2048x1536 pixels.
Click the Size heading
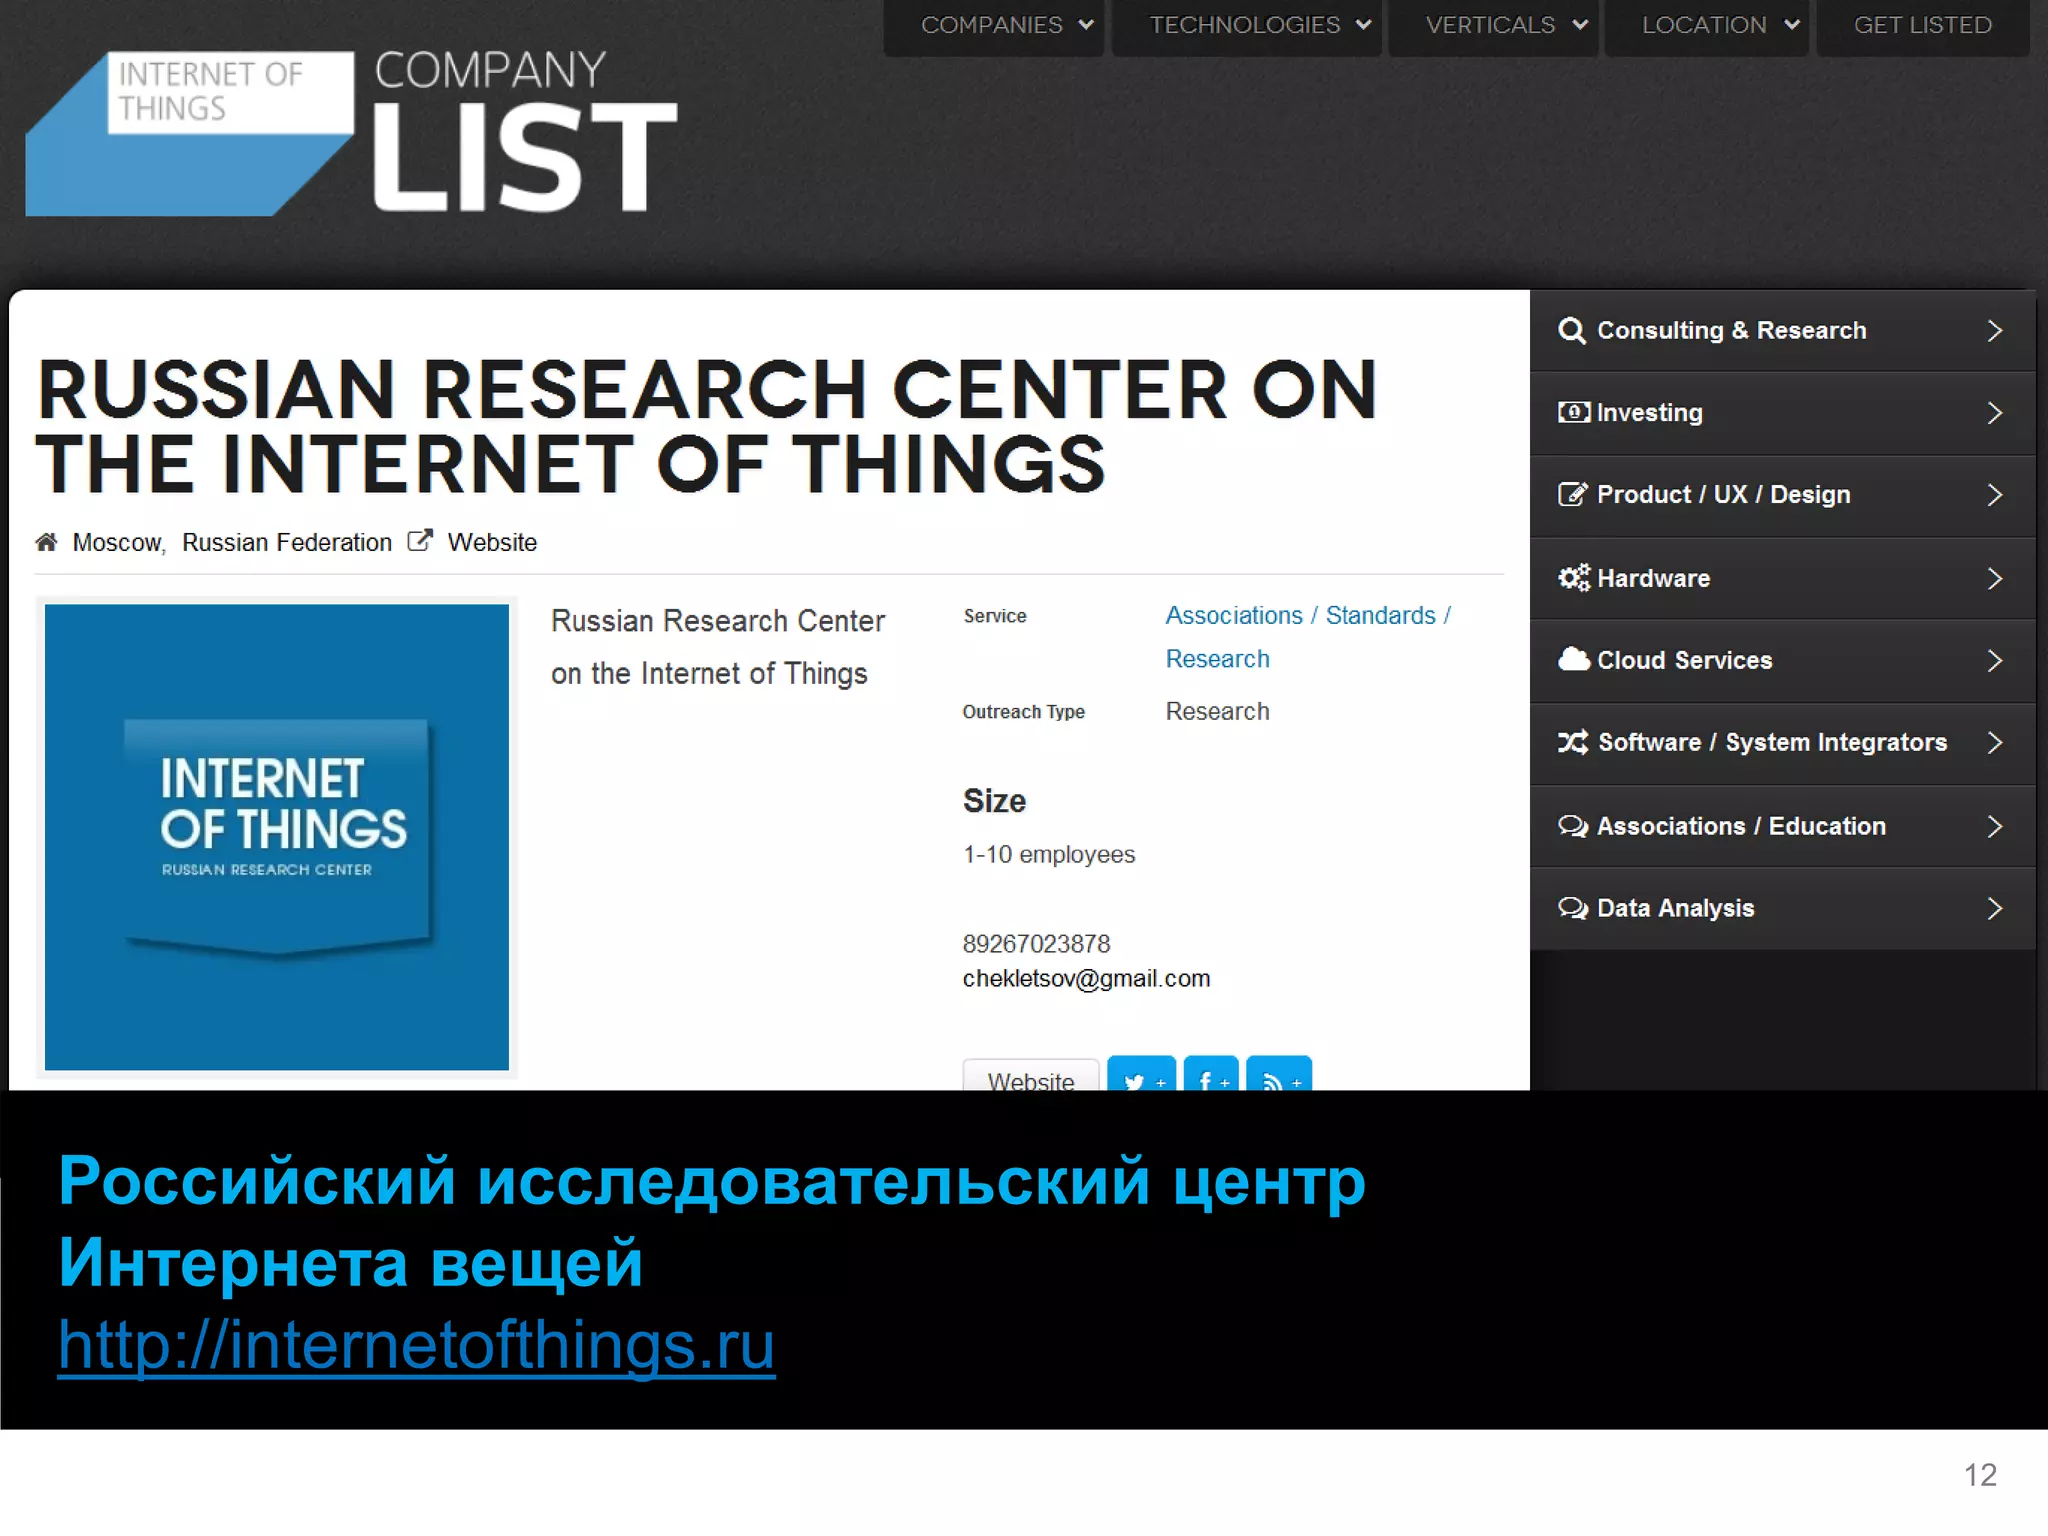[x=994, y=801]
